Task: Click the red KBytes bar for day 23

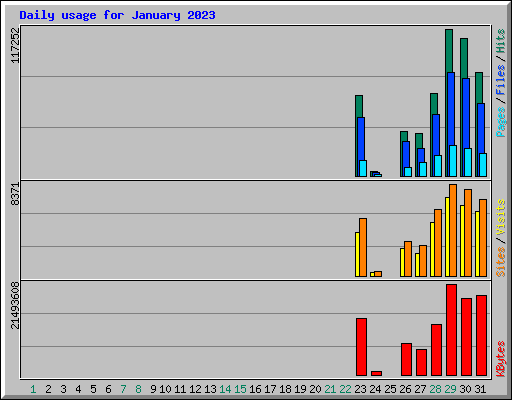Action: point(361,347)
